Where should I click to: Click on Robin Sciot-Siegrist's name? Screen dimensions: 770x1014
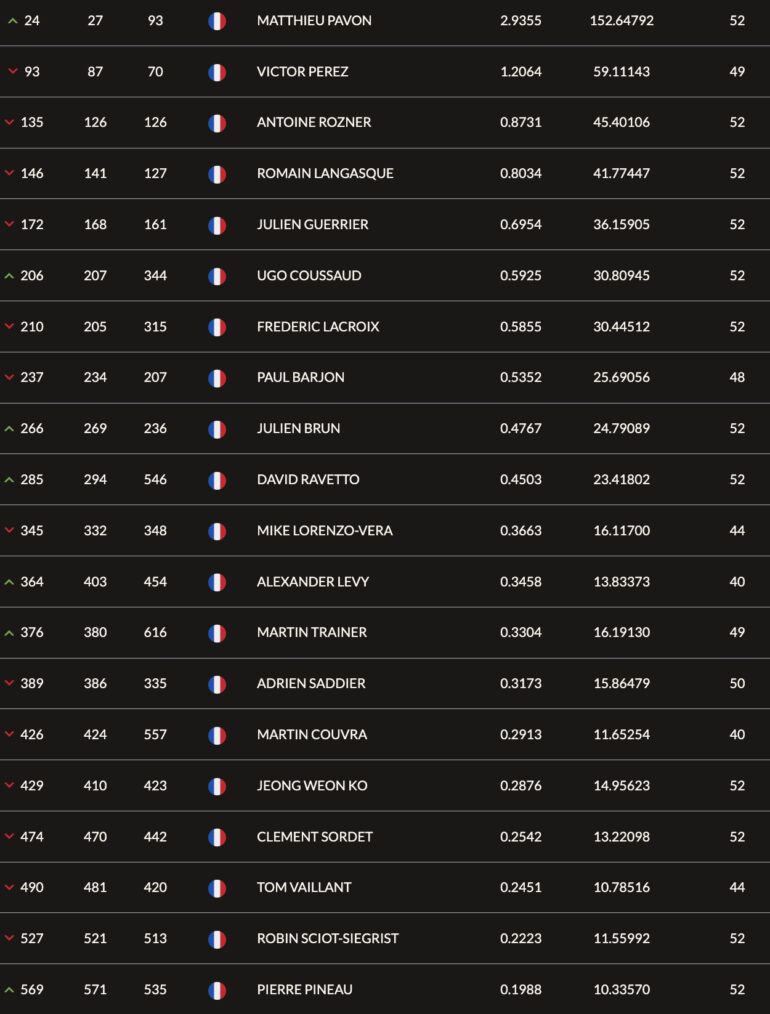coord(327,938)
